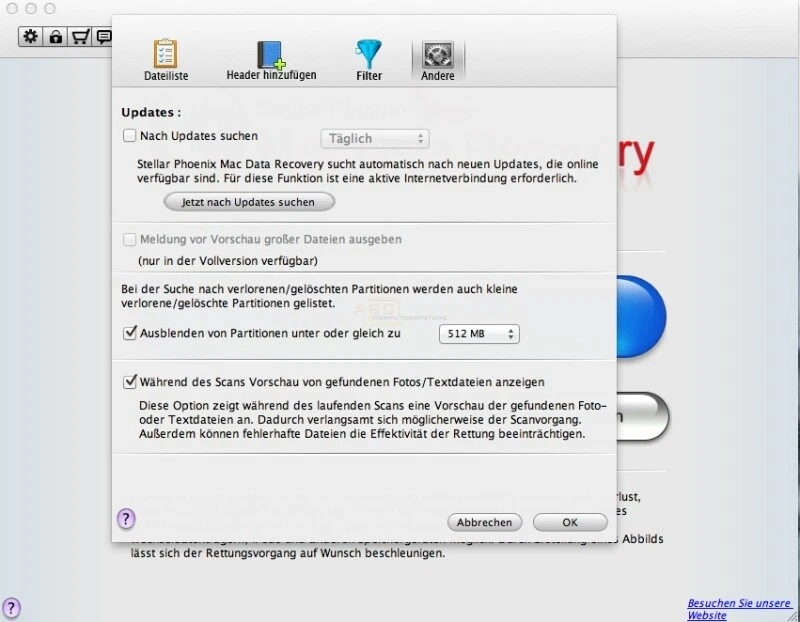Uncheck Ausblenden von Partitionen option

[x=129, y=333]
